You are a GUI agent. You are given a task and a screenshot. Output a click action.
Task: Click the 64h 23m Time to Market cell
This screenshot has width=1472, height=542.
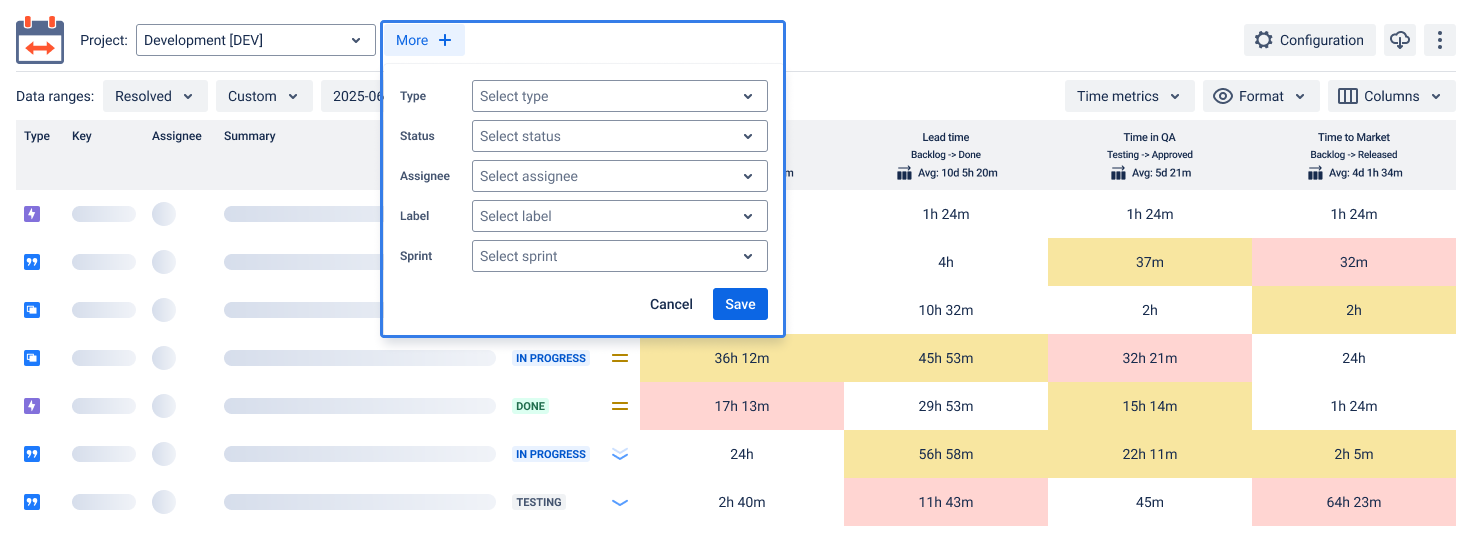coord(1354,502)
